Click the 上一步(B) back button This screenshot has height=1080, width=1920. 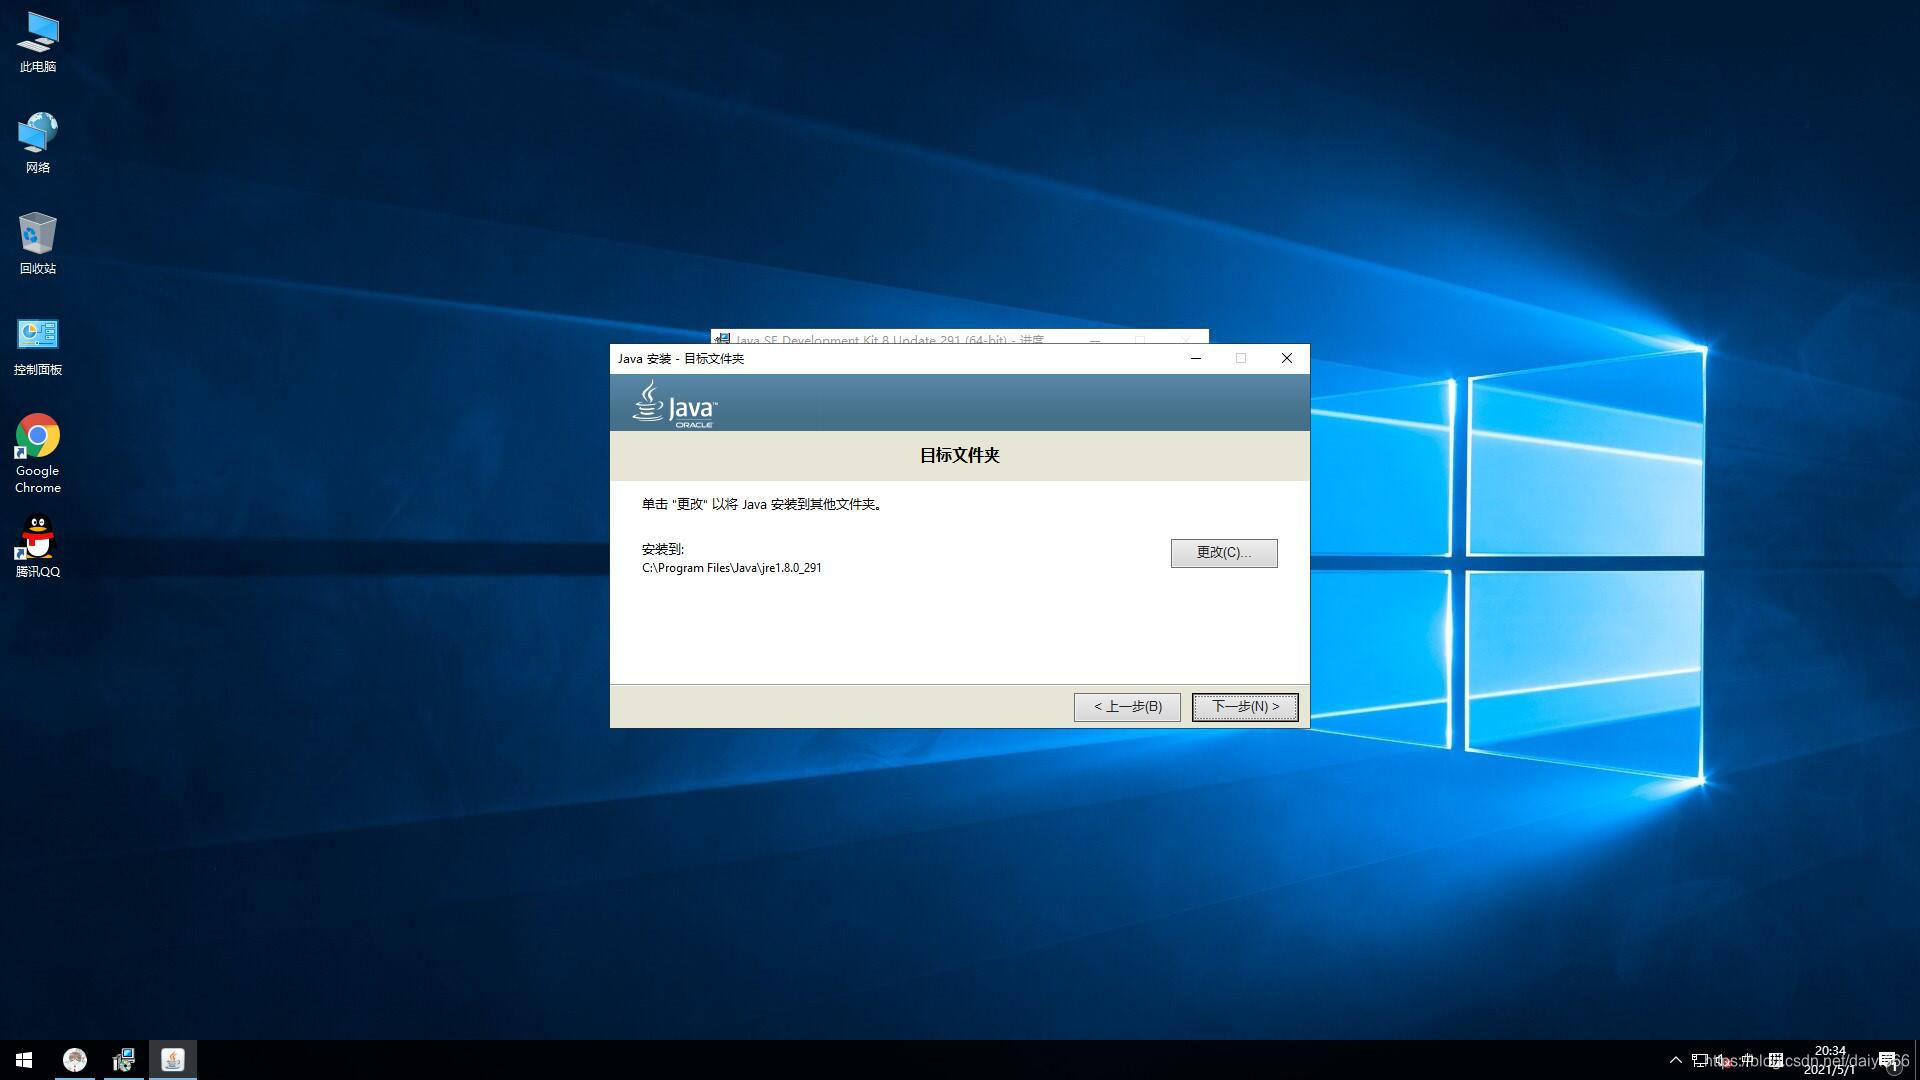(x=1127, y=706)
